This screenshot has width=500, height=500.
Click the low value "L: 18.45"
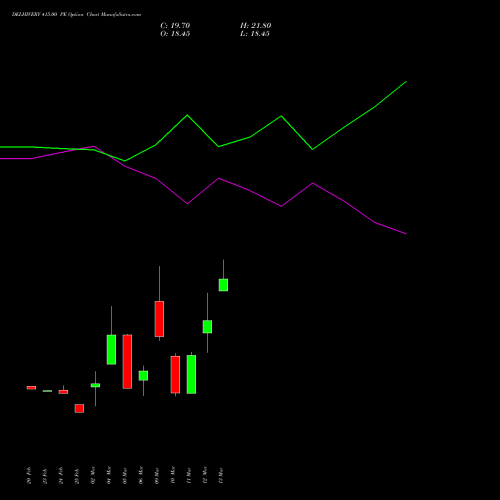pos(255,34)
